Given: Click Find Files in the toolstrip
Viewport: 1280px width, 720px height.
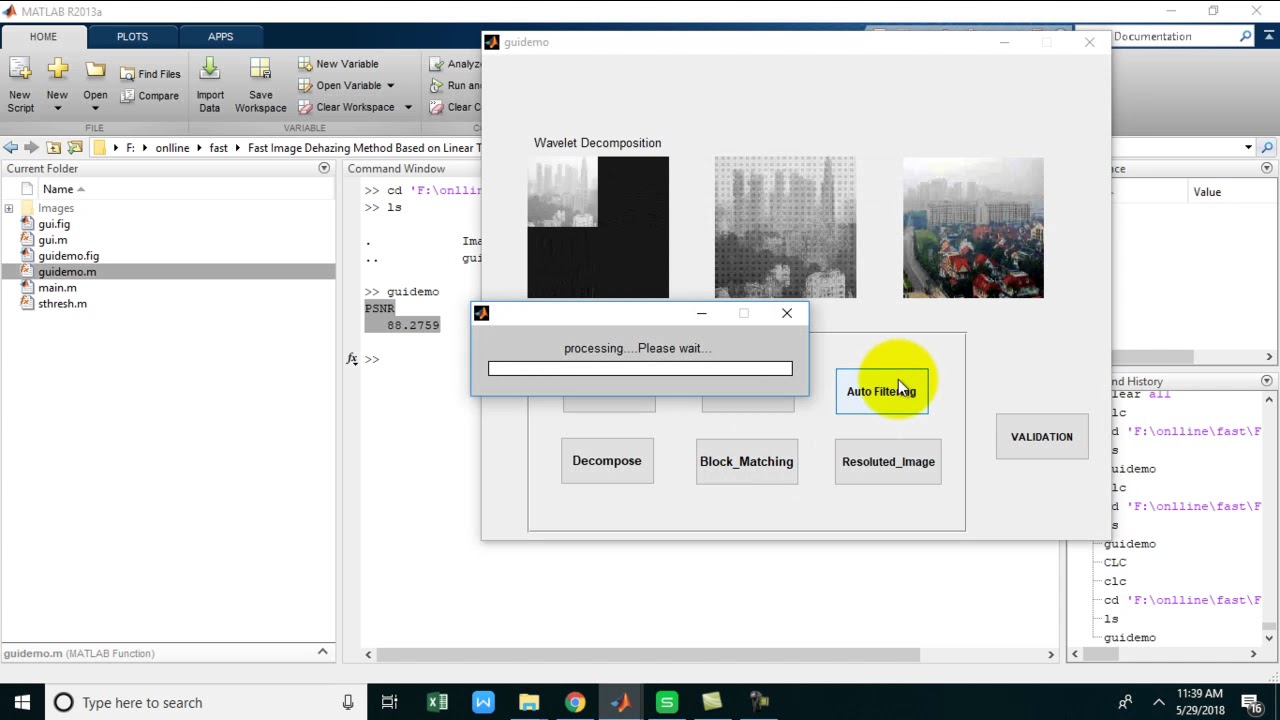Looking at the screenshot, I should 150,74.
